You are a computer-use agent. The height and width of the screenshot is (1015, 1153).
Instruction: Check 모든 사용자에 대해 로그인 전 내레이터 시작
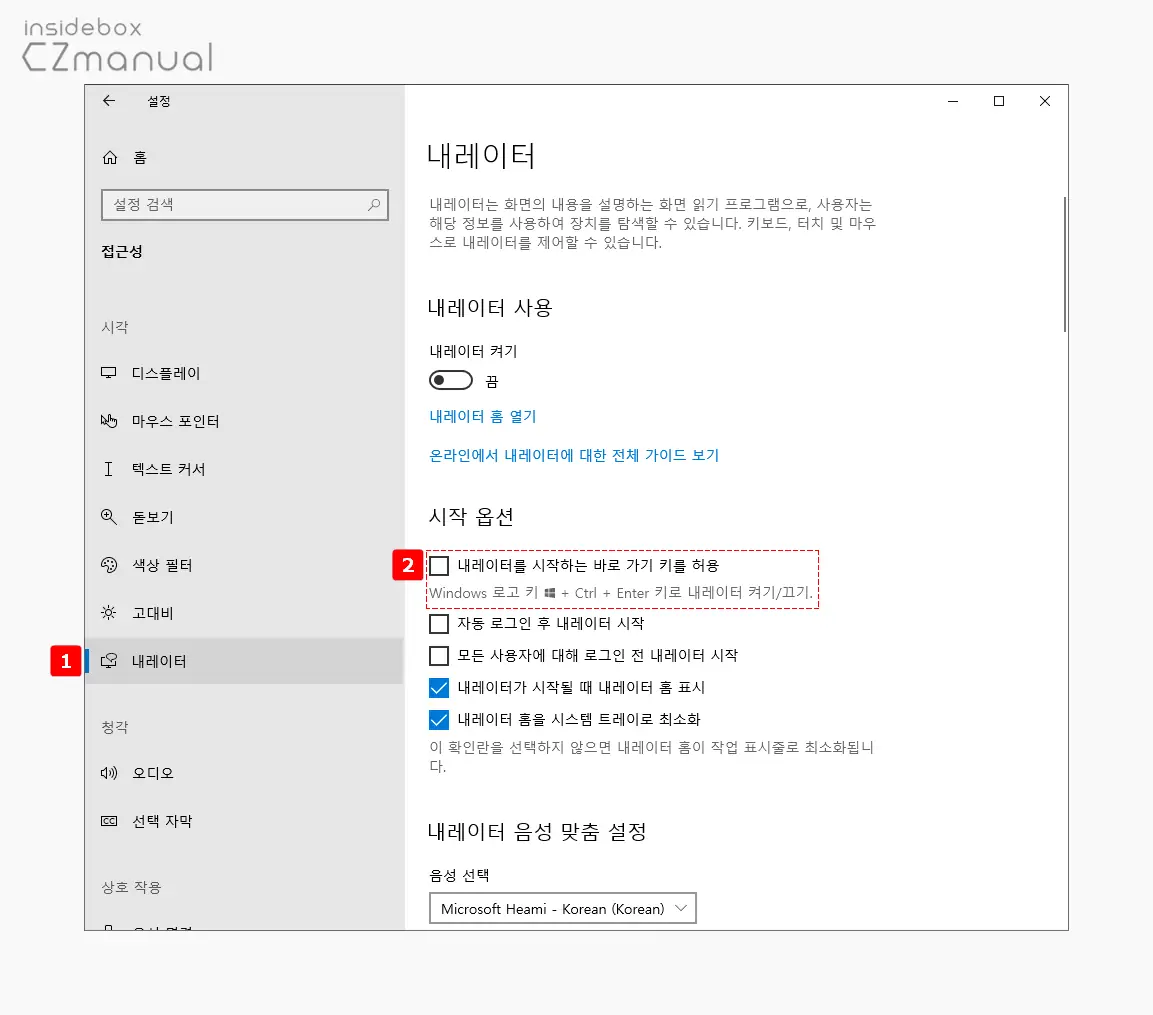tap(439, 655)
